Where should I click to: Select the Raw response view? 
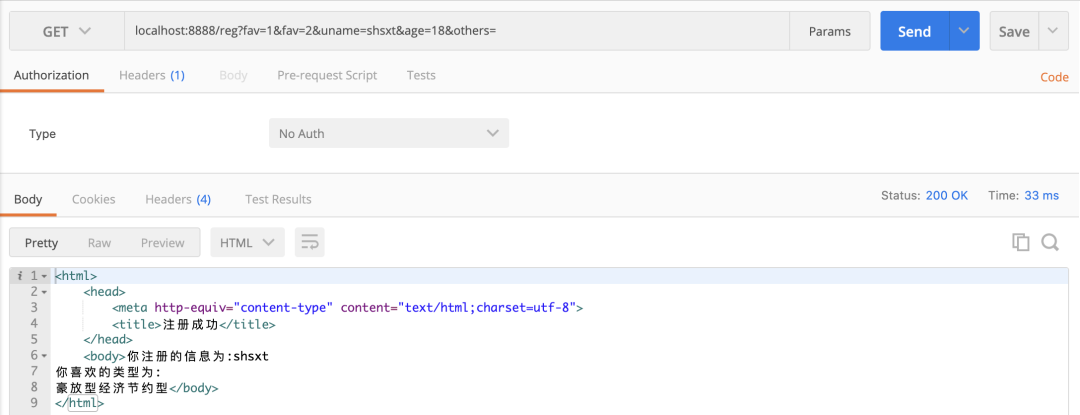[x=99, y=242]
